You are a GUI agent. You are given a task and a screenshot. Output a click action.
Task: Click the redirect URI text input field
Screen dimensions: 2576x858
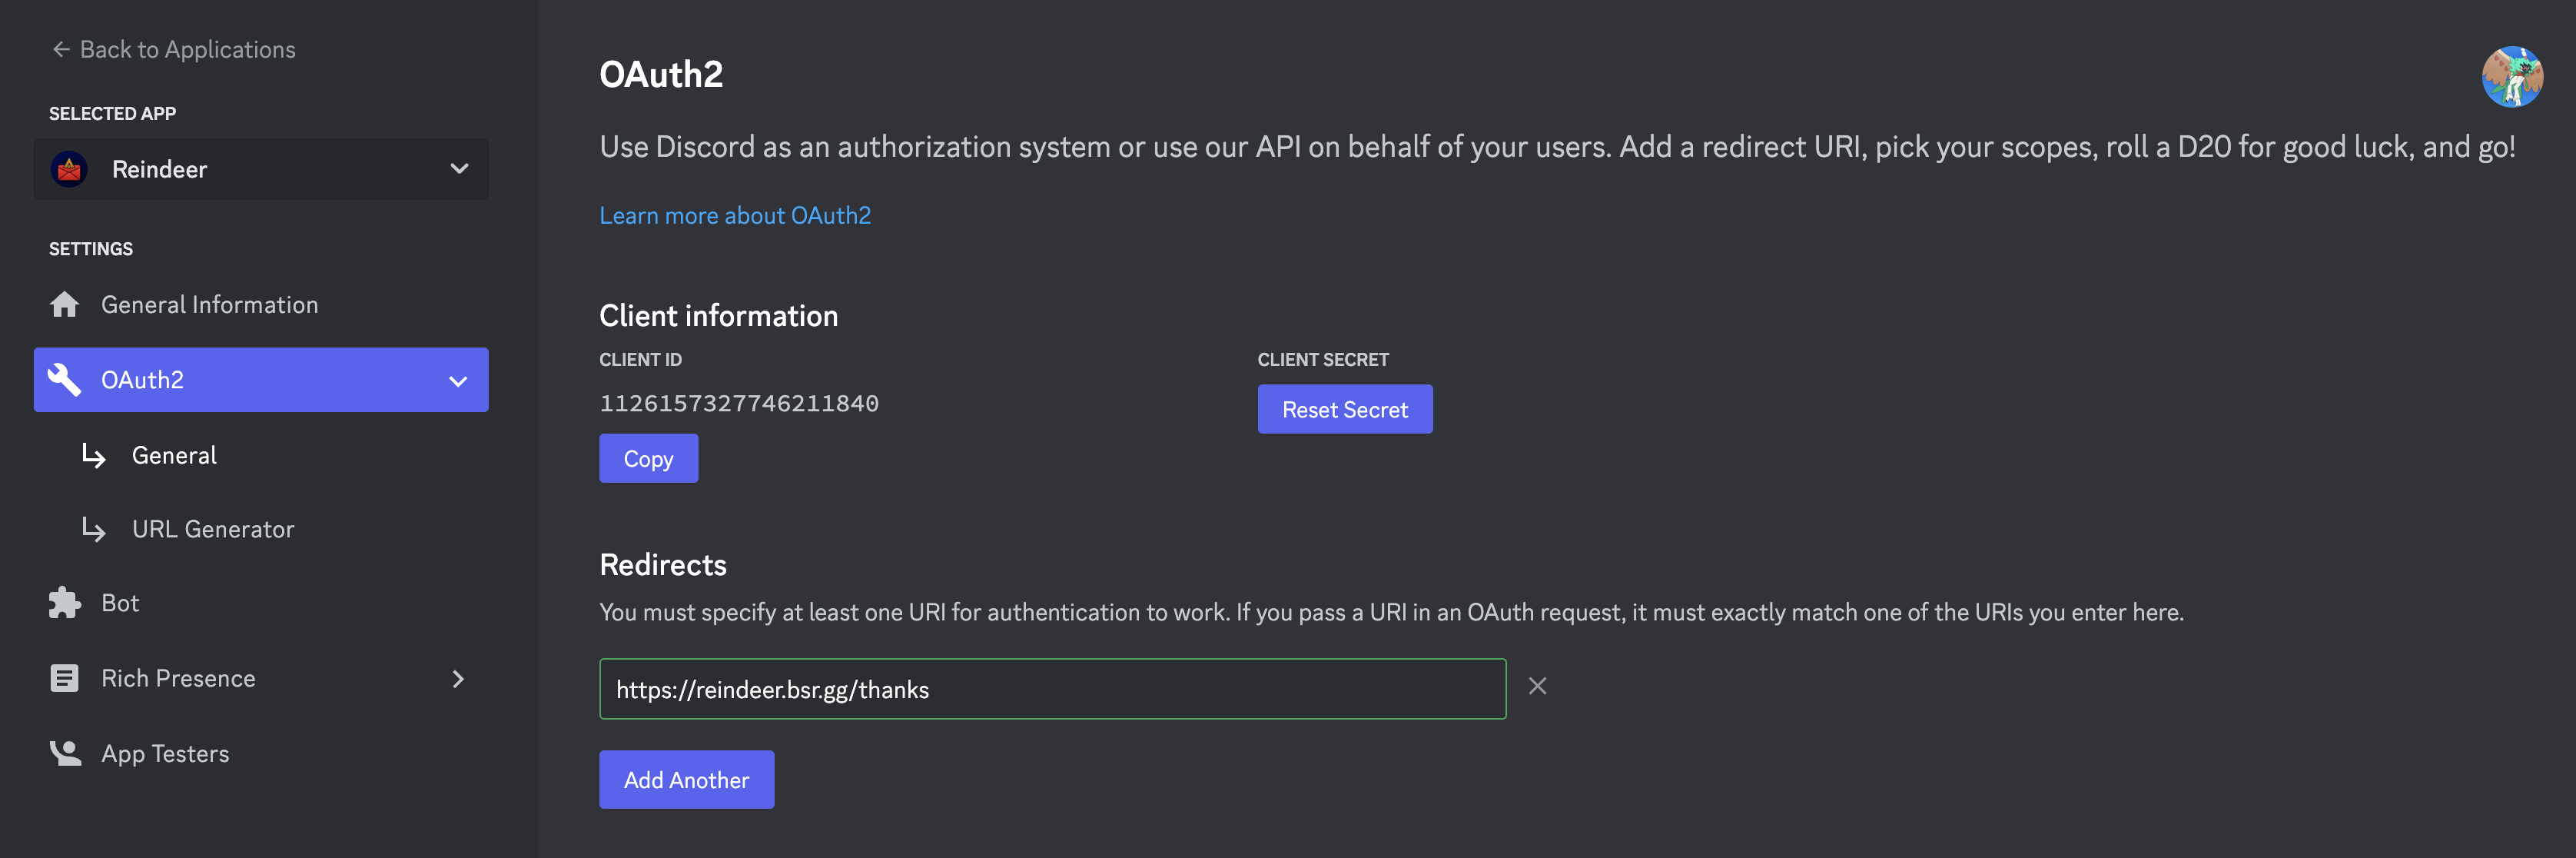[x=1051, y=687]
